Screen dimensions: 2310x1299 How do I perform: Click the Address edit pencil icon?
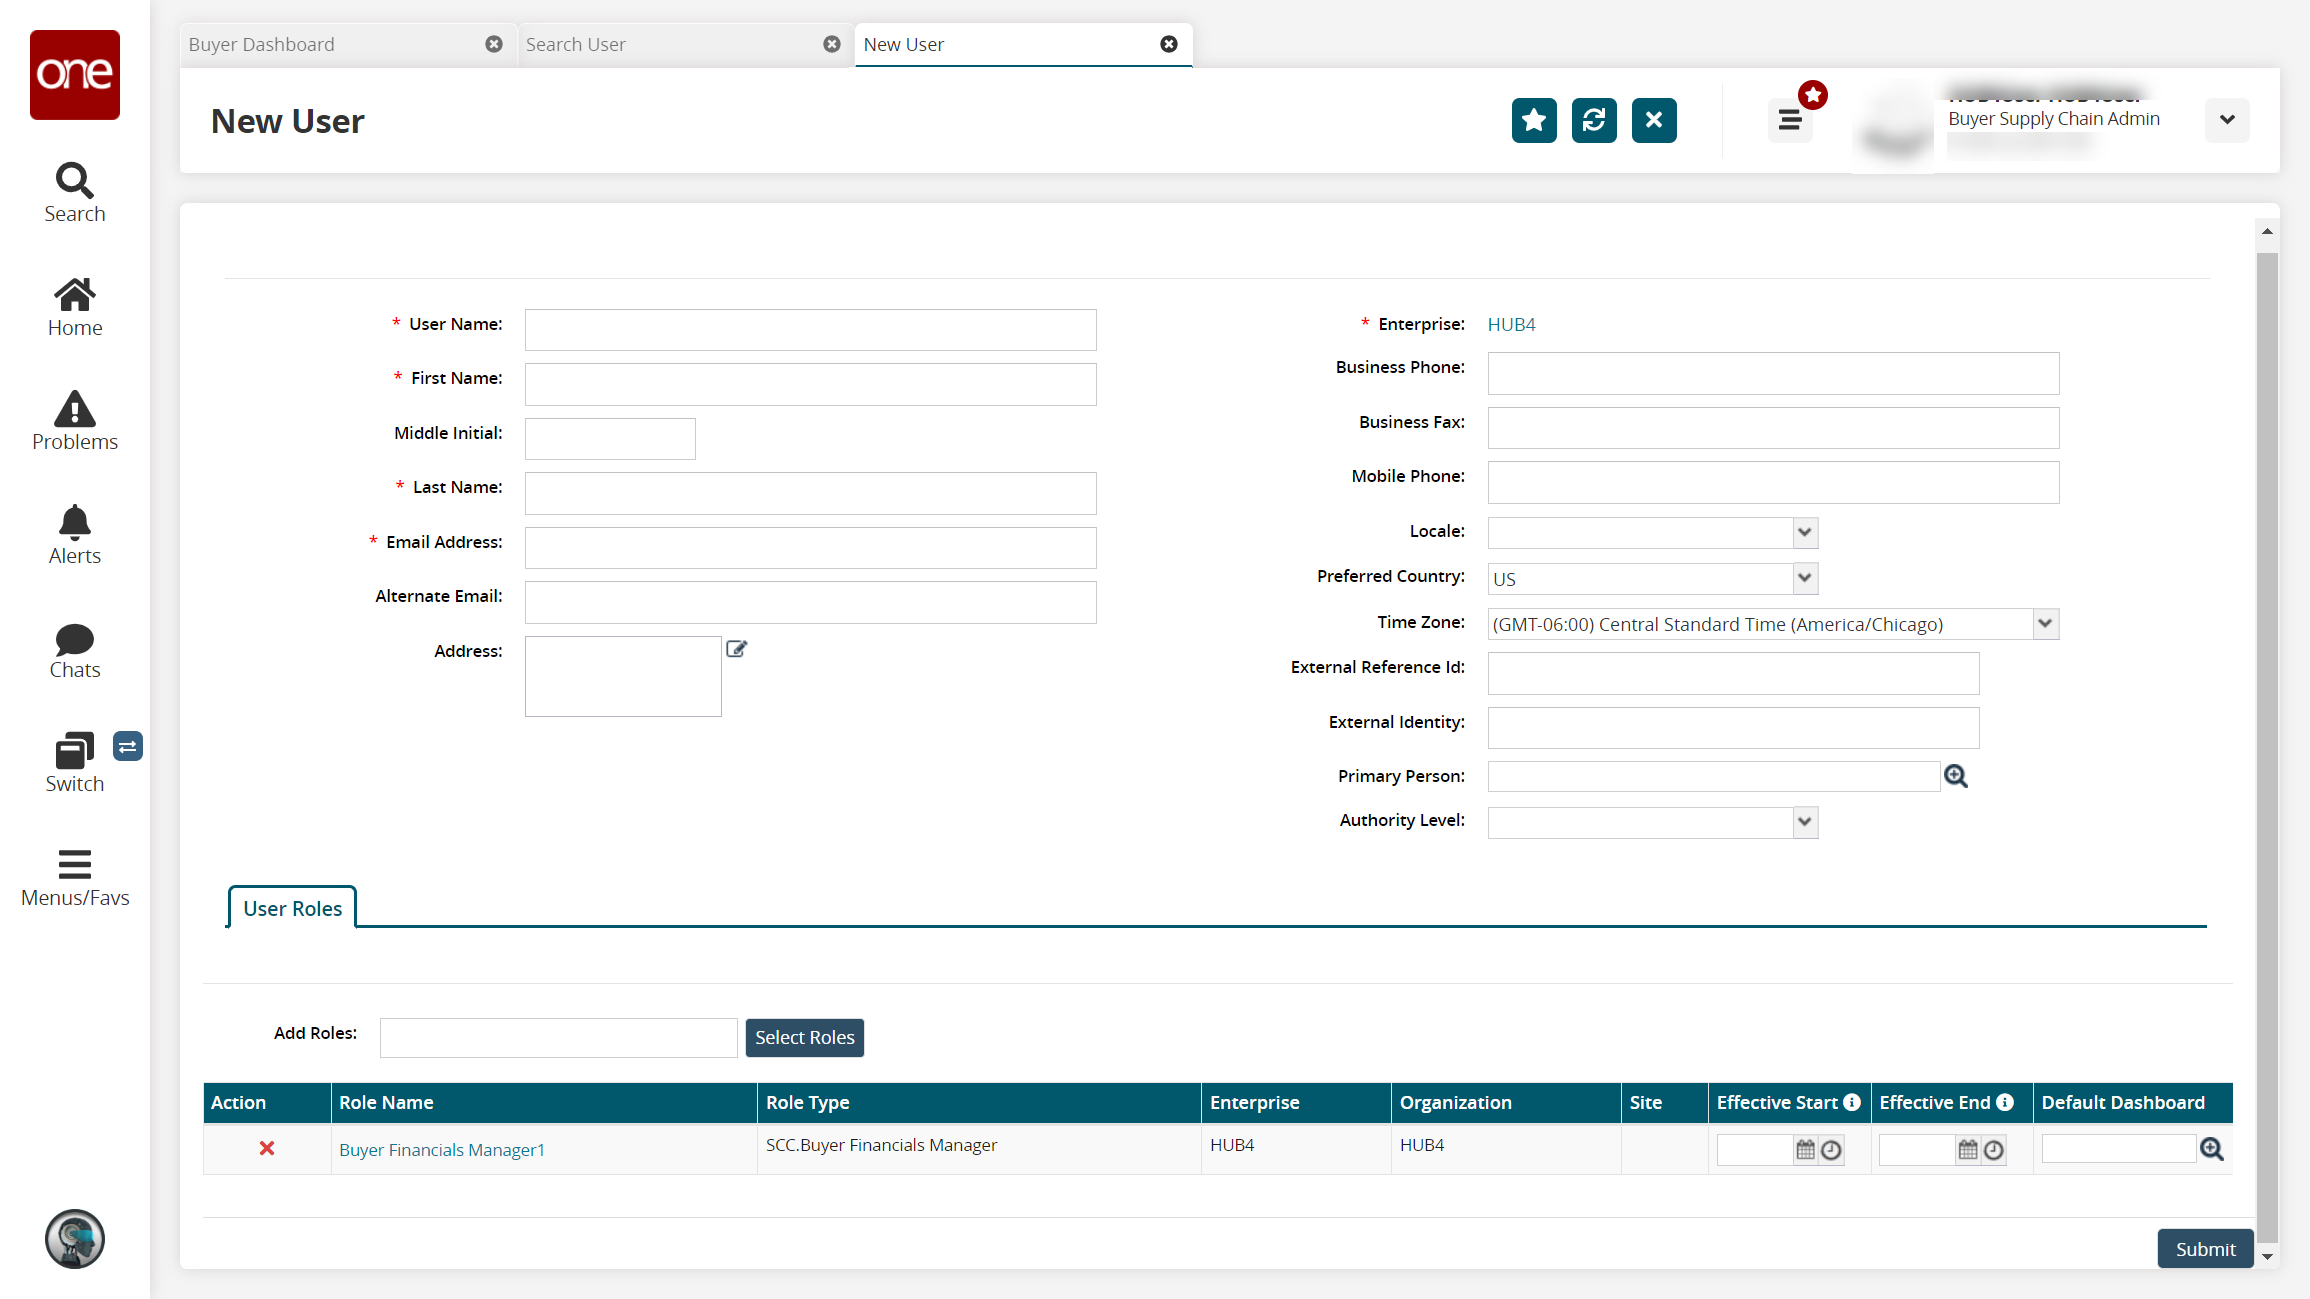737,649
